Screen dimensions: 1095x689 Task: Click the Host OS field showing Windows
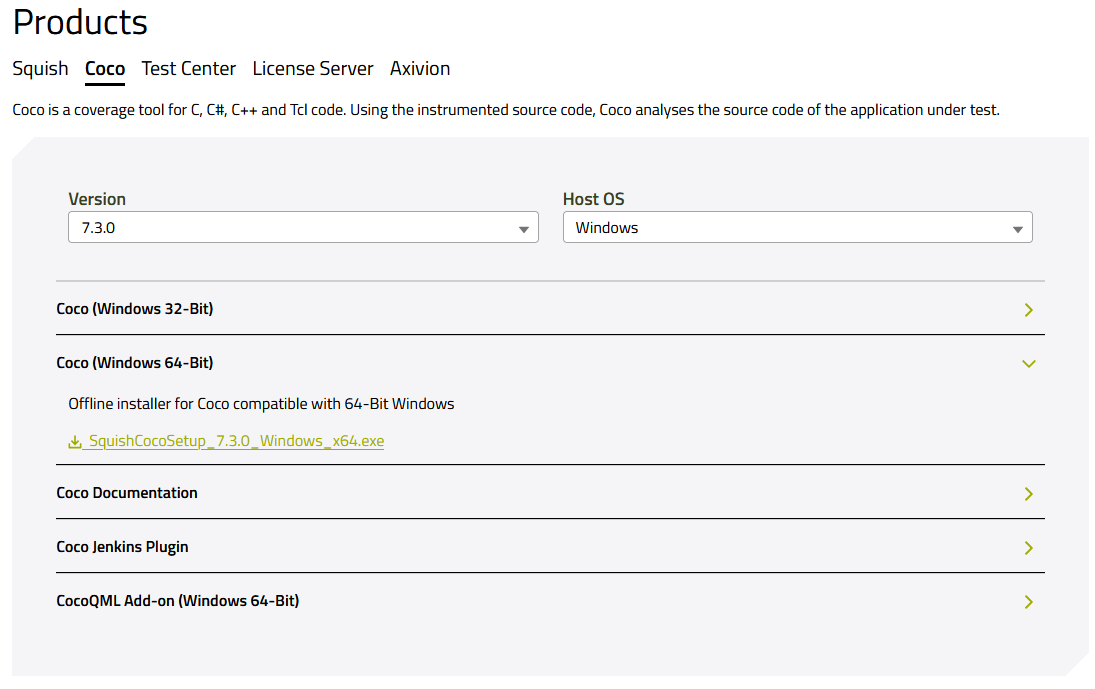(785, 228)
